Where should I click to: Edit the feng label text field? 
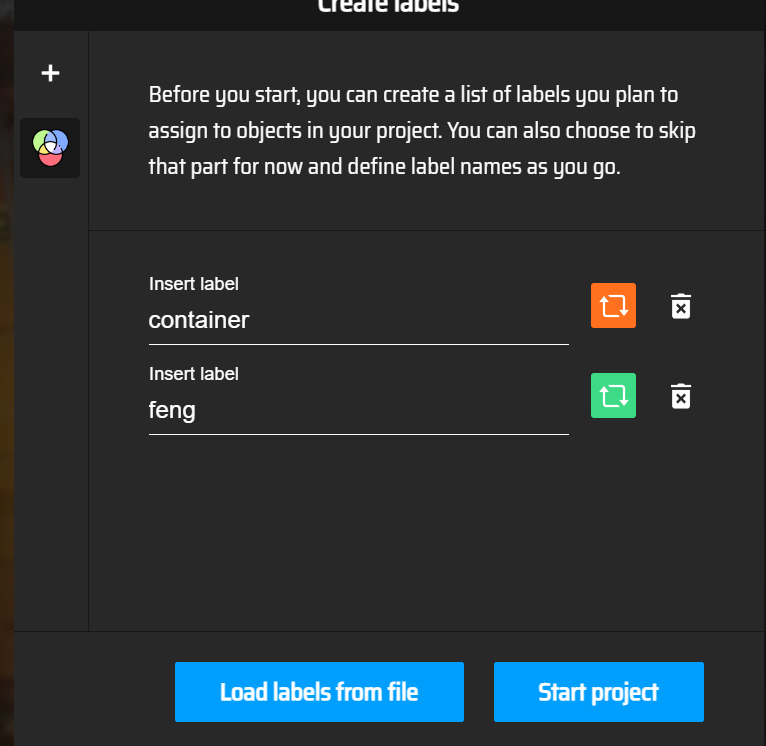(358, 410)
